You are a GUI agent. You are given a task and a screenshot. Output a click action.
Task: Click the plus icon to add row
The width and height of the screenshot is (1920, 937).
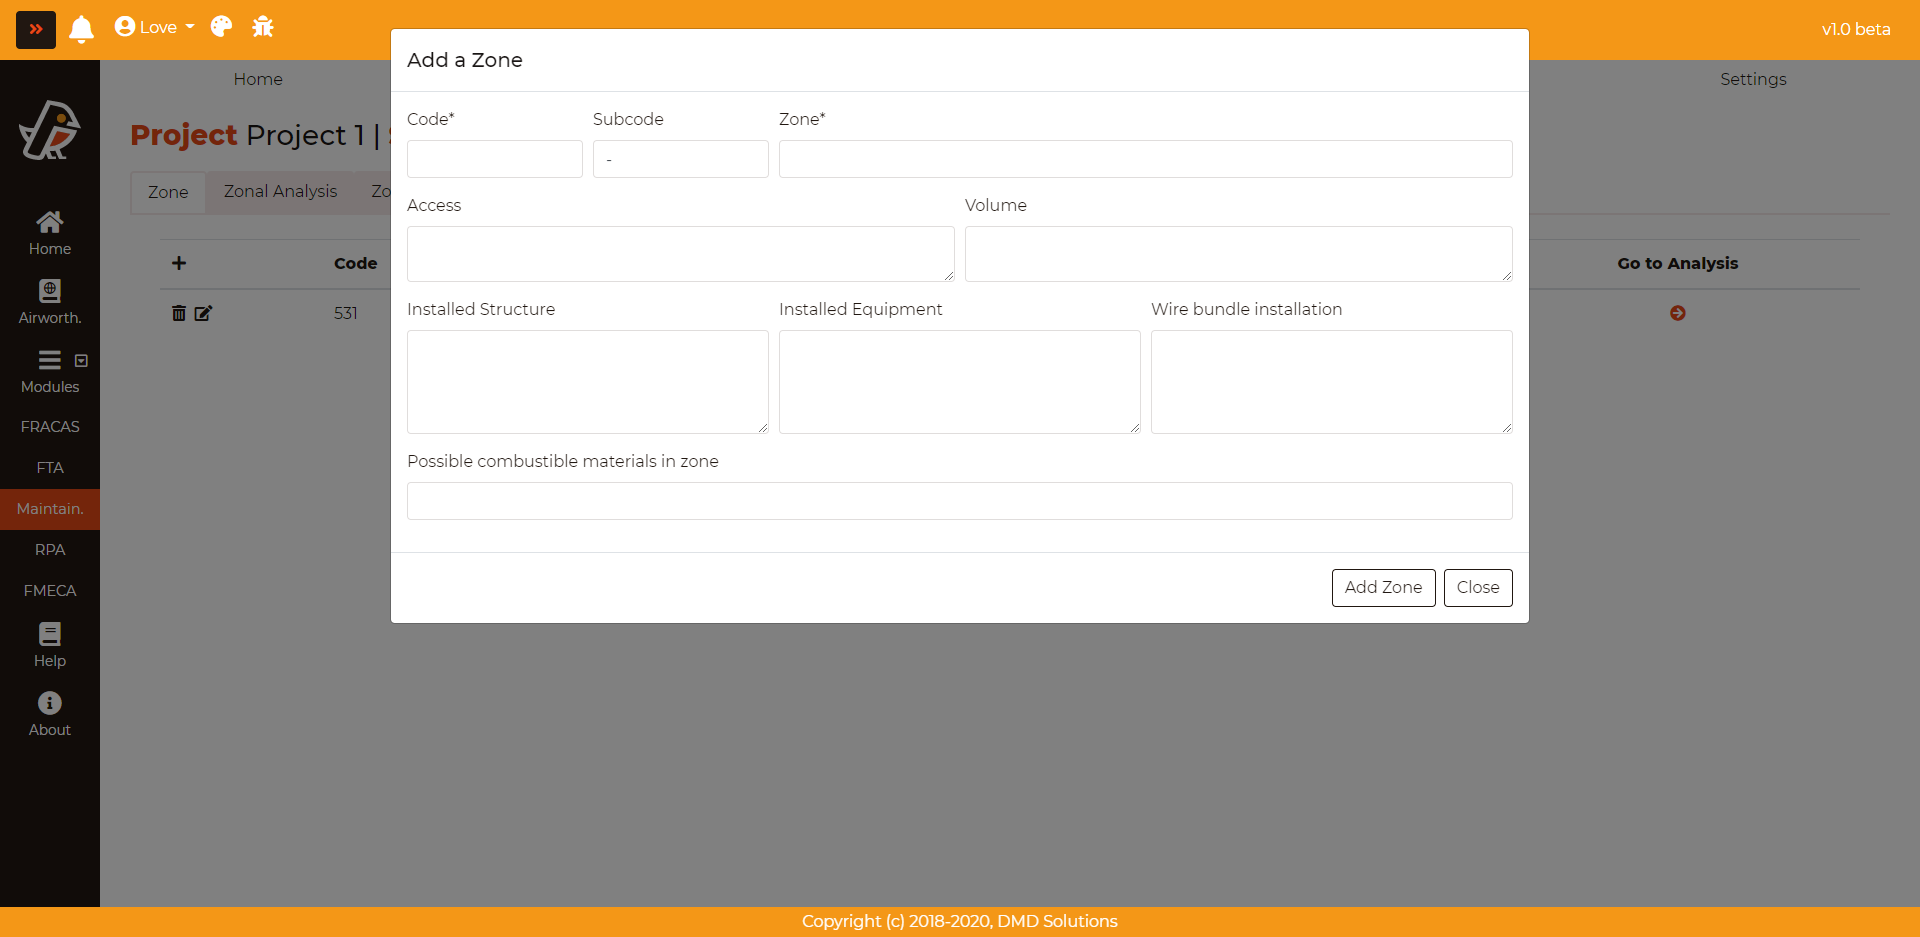tap(179, 263)
